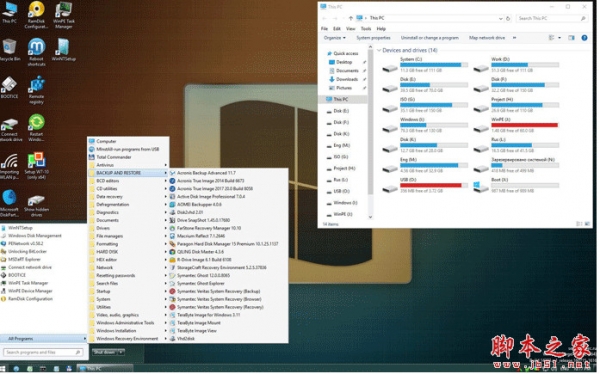
Task: Click the Shut down button
Action: click(104, 353)
